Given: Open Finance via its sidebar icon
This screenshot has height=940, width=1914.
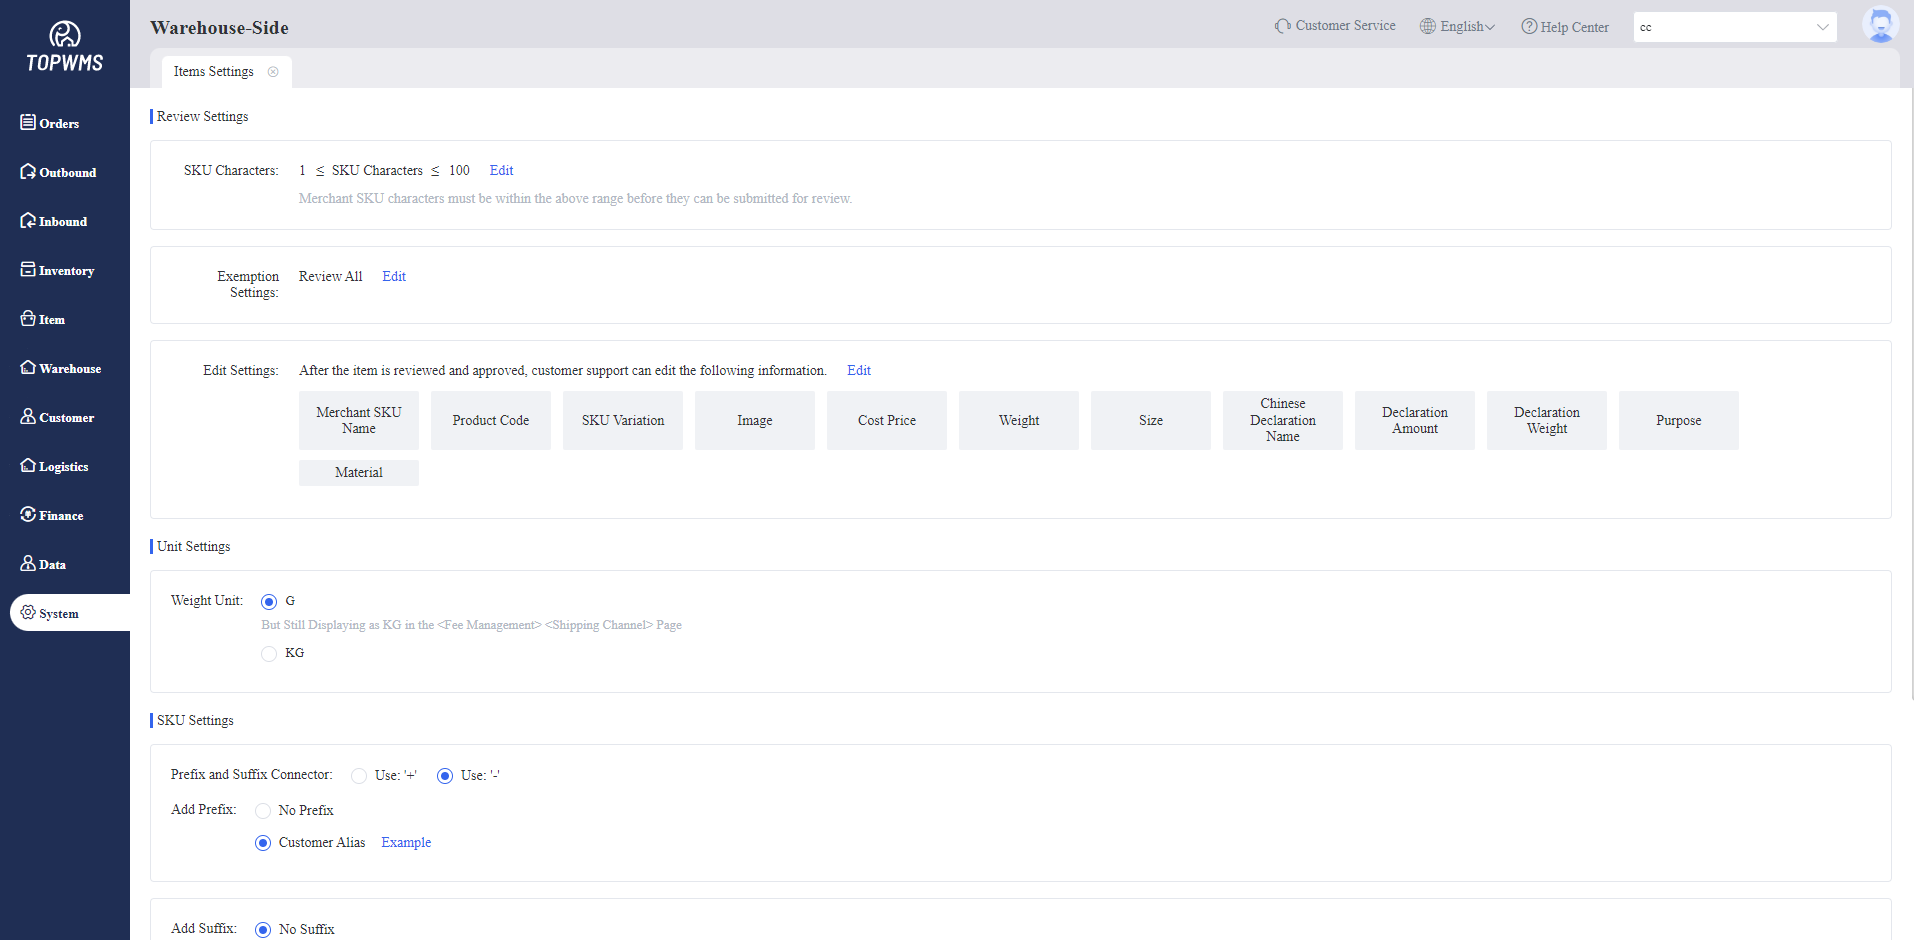Looking at the screenshot, I should point(28,514).
